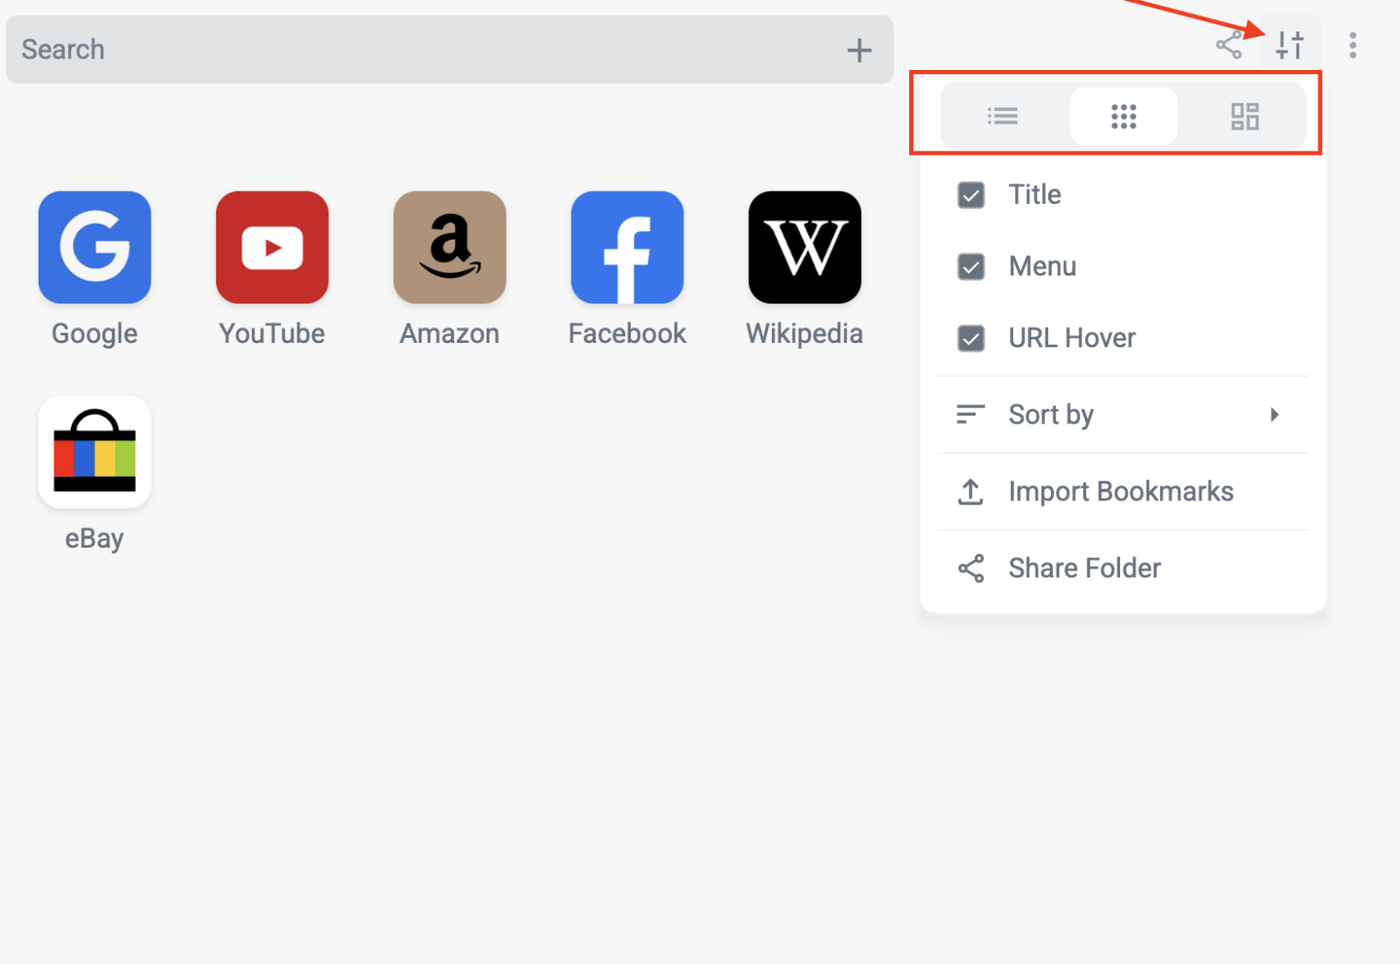Uncheck the Menu checkbox
1400x964 pixels.
point(971,267)
